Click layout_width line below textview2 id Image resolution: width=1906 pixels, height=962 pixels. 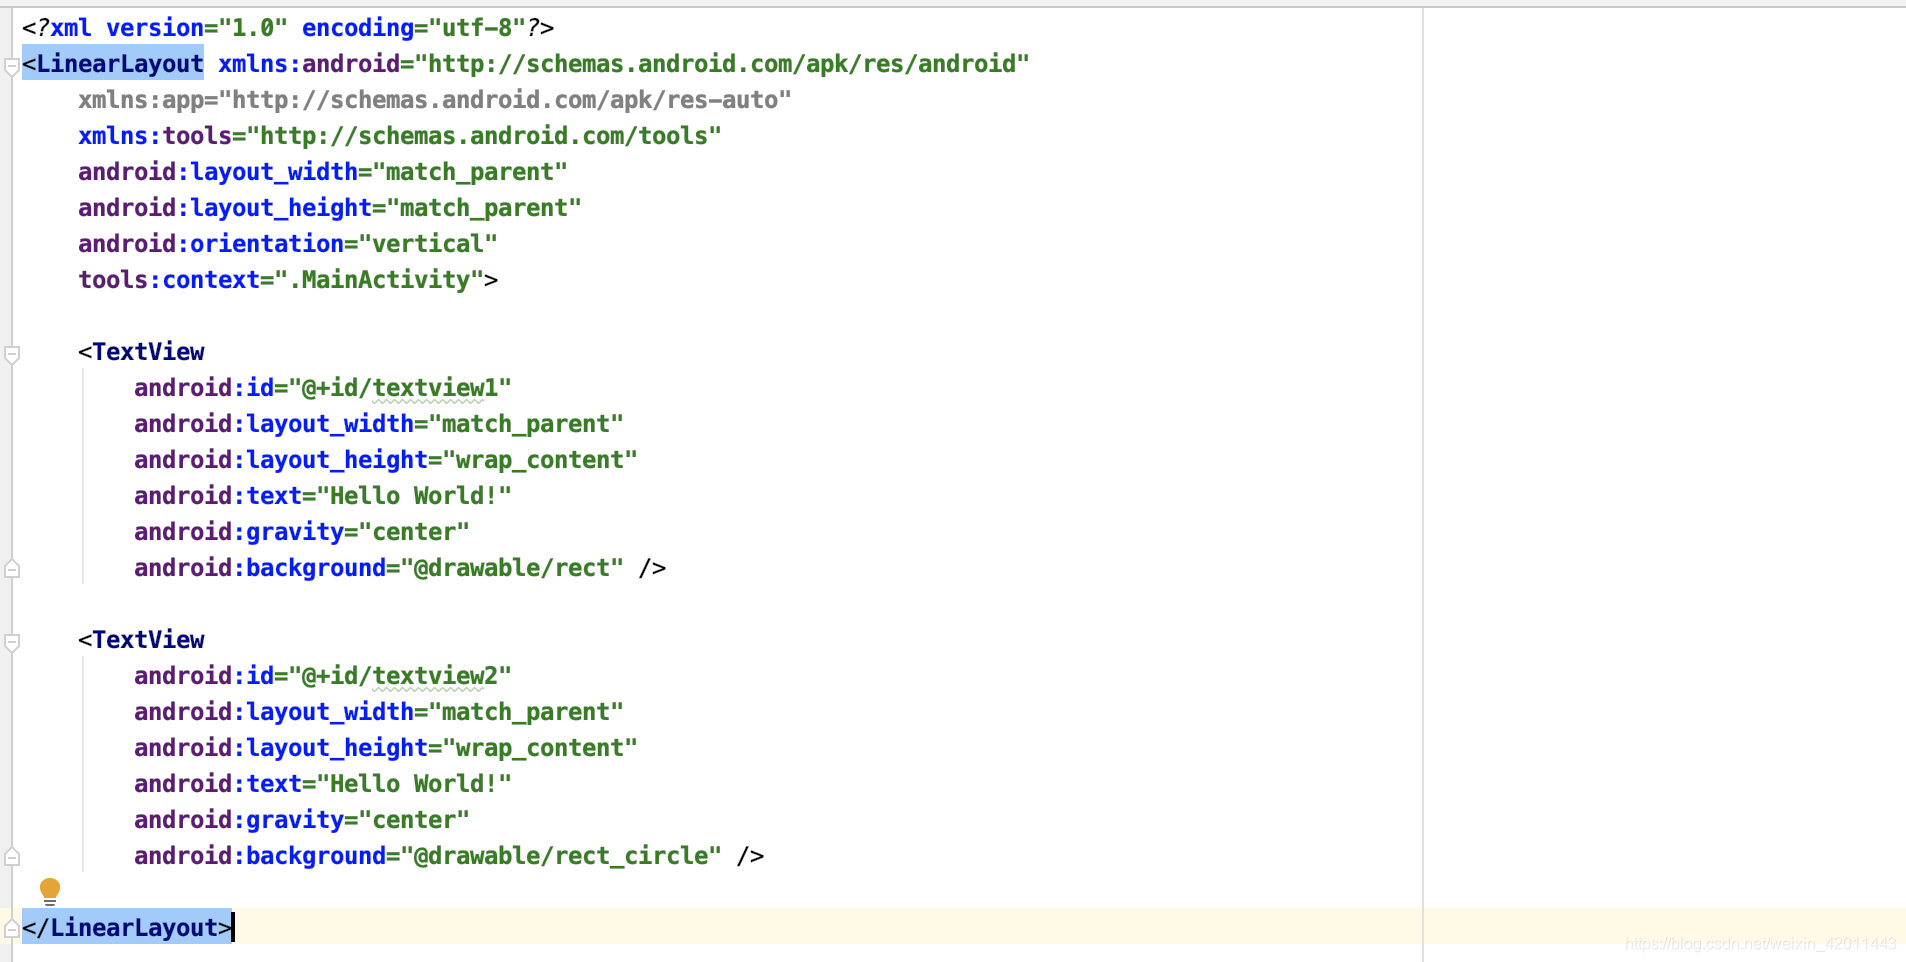click(379, 712)
